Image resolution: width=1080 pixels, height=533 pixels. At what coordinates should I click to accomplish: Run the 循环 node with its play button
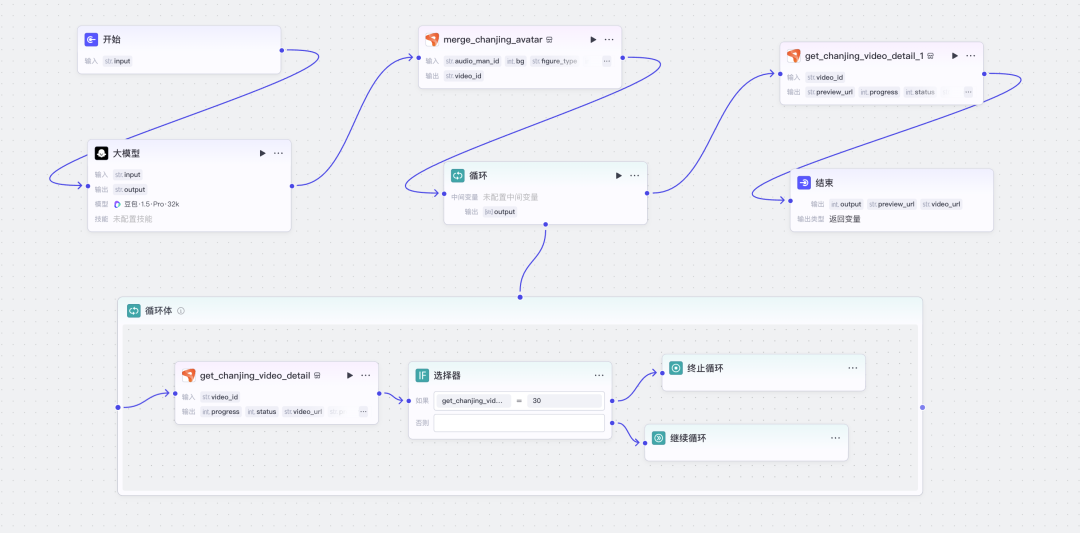(619, 176)
